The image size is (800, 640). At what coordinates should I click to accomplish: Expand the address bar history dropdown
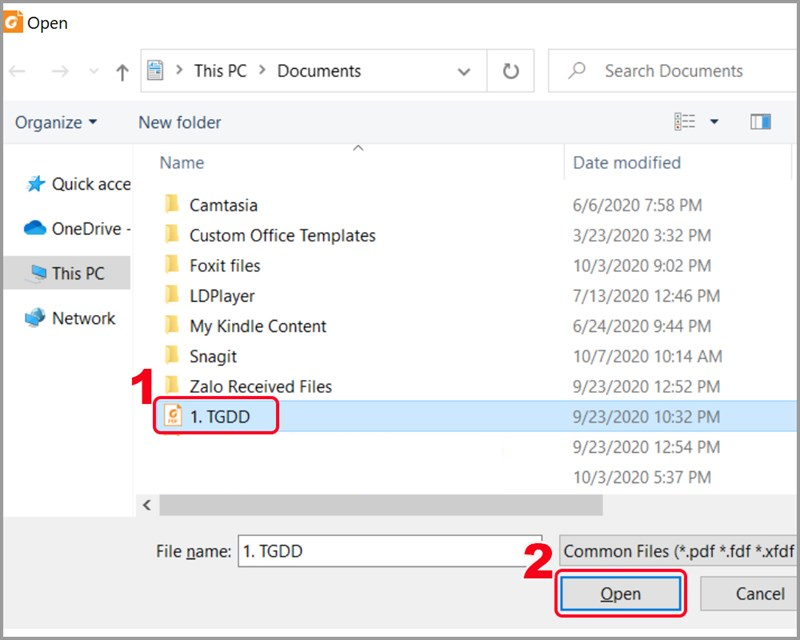464,72
